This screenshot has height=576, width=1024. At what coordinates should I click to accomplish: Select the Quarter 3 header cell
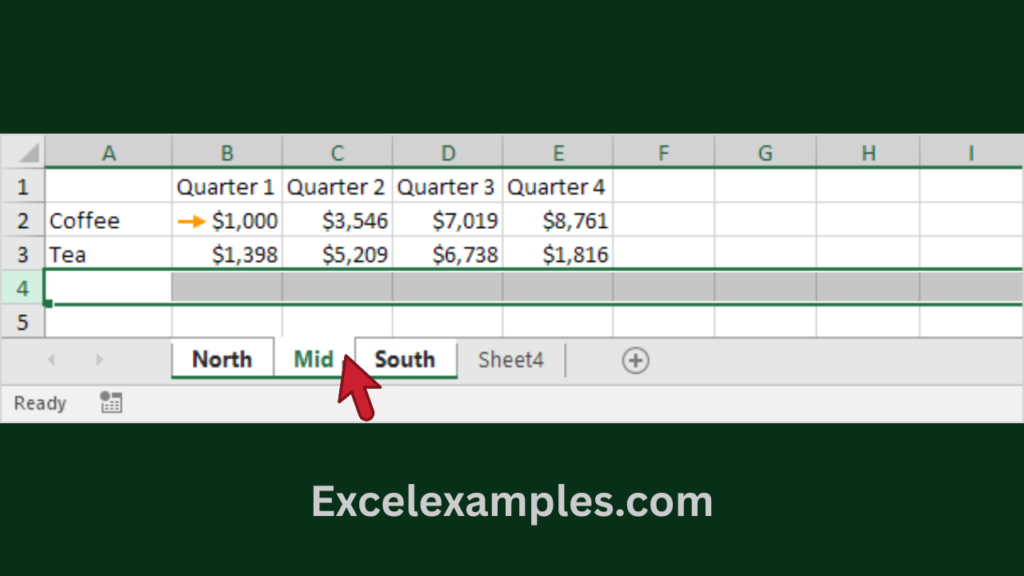point(447,187)
